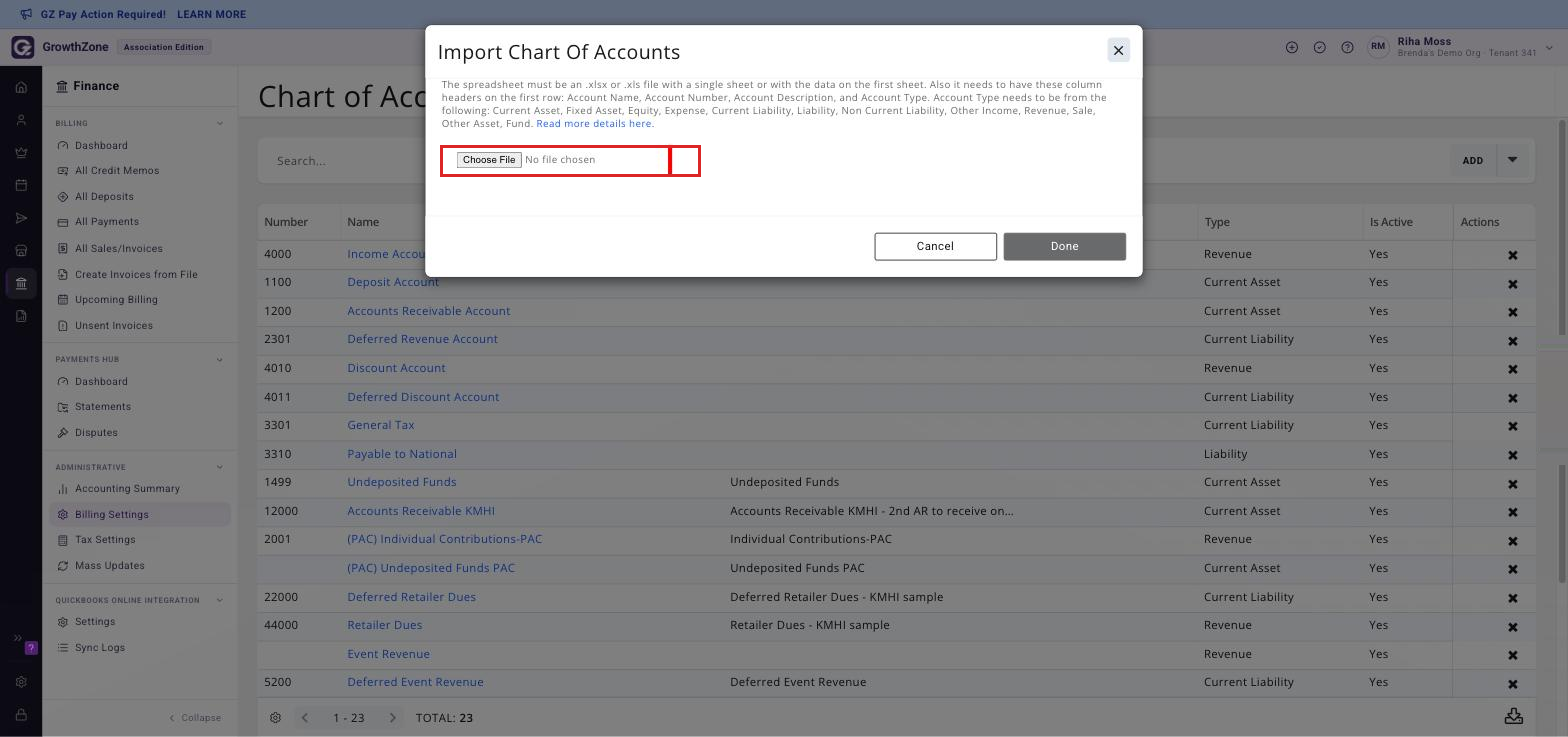The image size is (1568, 737).
Task: Cancel the chart of accounts import
Action: click(935, 246)
